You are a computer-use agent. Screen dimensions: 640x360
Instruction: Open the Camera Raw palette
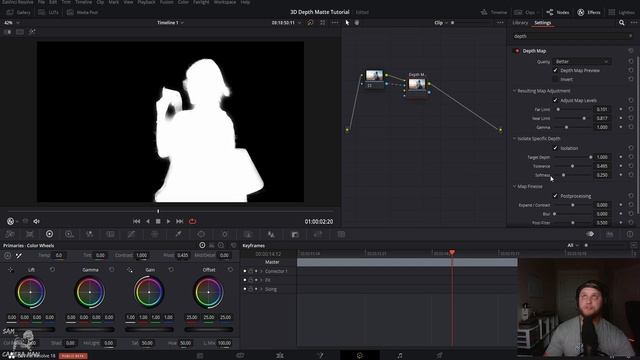tap(10, 234)
